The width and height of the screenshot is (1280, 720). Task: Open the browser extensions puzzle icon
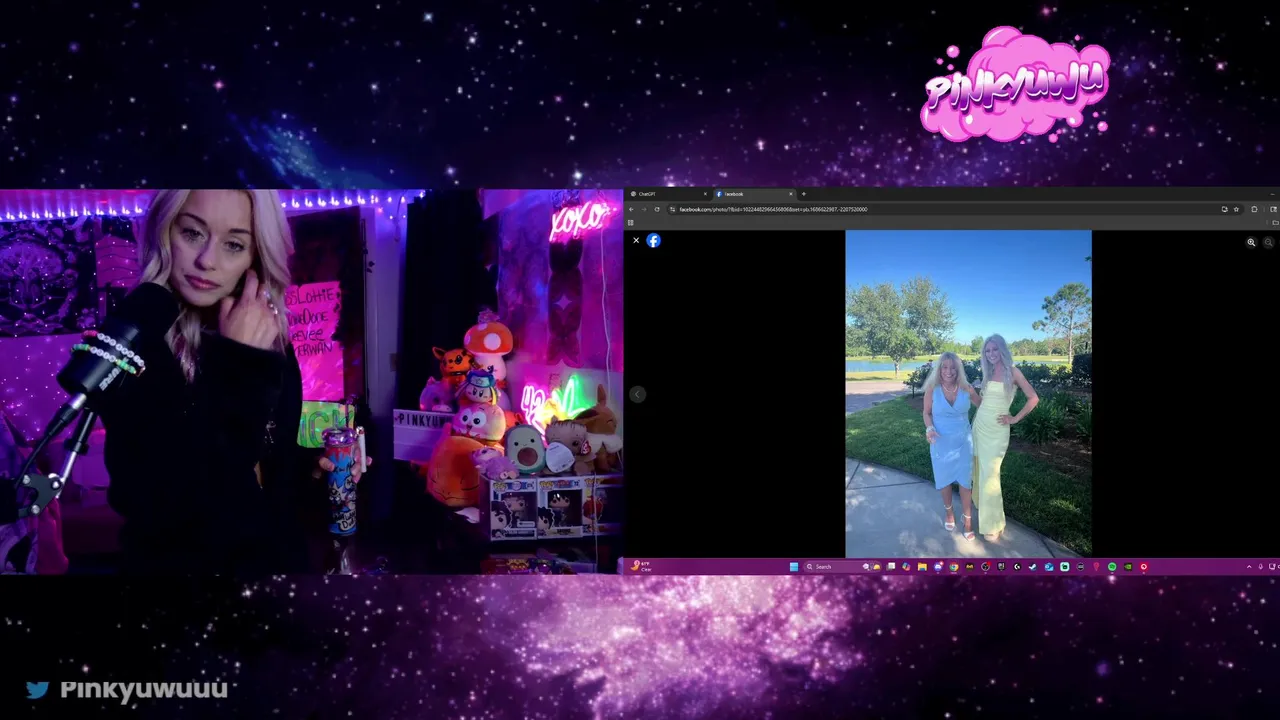tap(1255, 209)
